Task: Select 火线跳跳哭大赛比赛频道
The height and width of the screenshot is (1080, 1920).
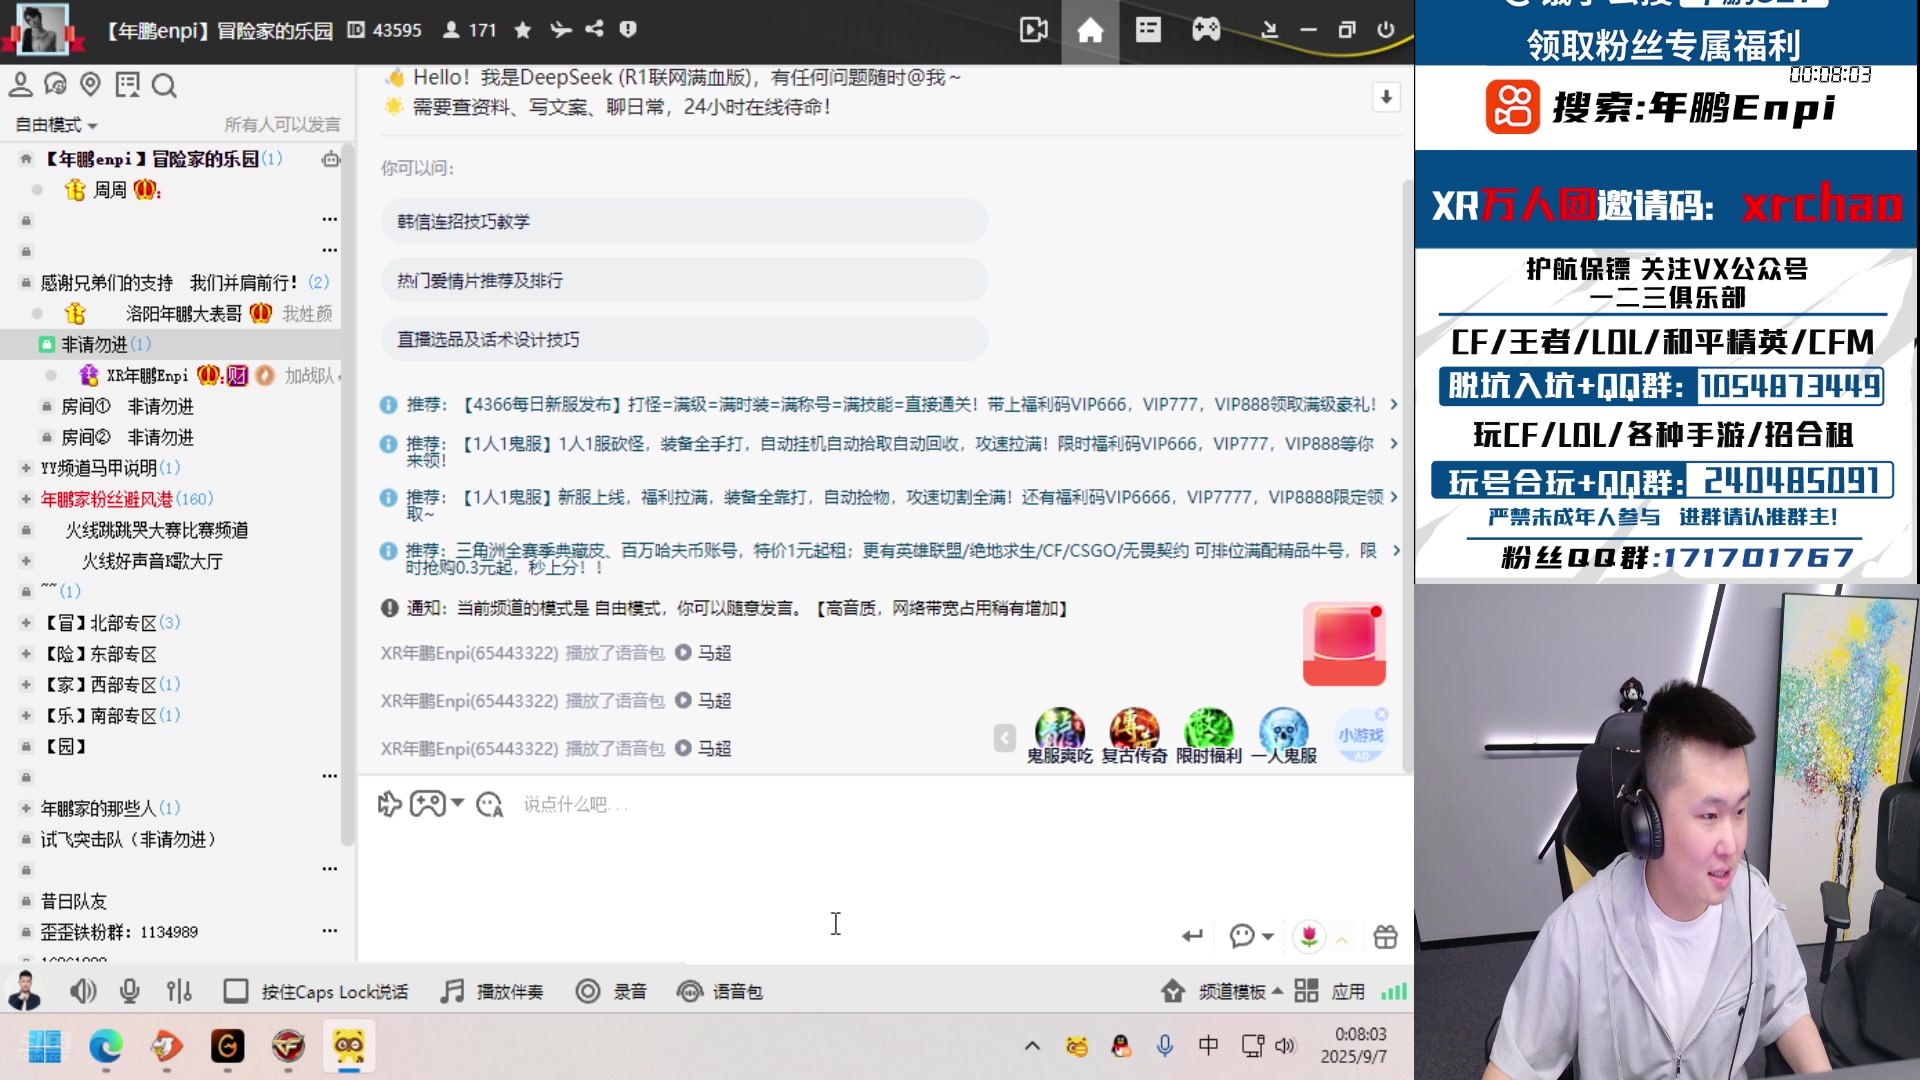Action: point(156,530)
